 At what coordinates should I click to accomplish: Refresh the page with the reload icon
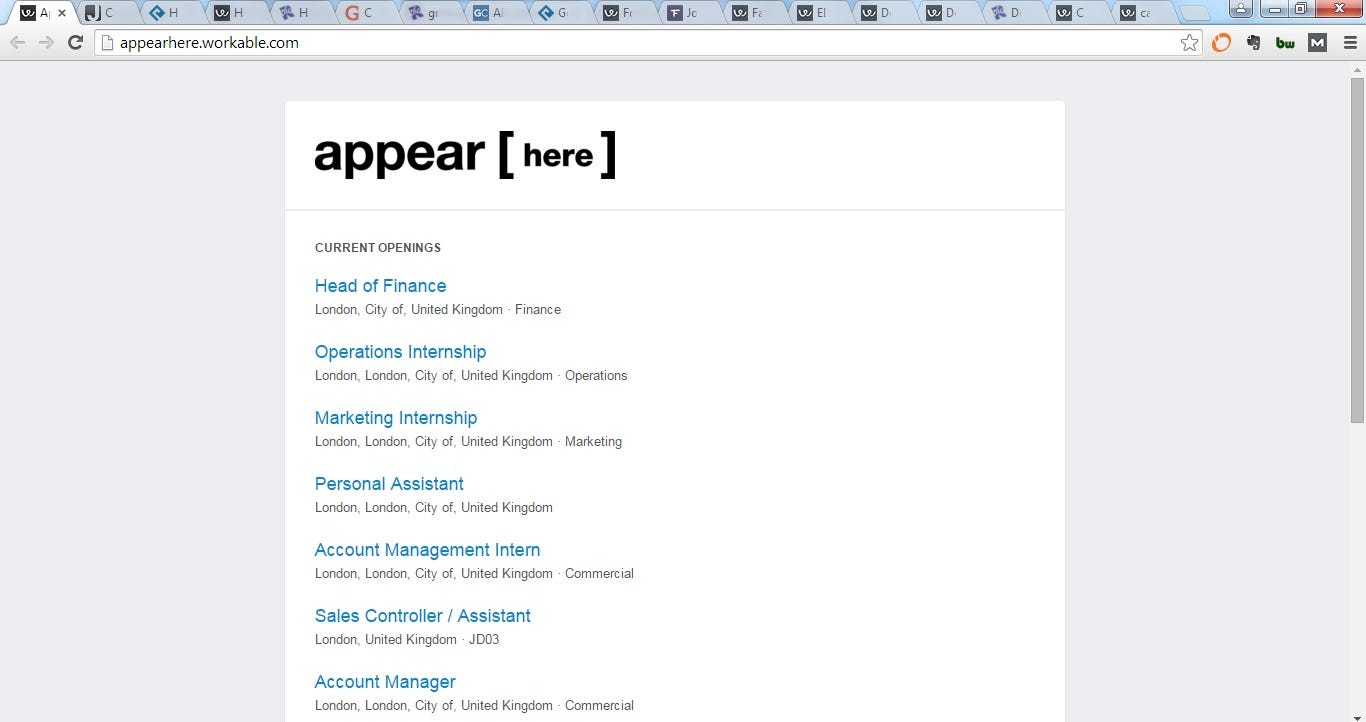75,42
